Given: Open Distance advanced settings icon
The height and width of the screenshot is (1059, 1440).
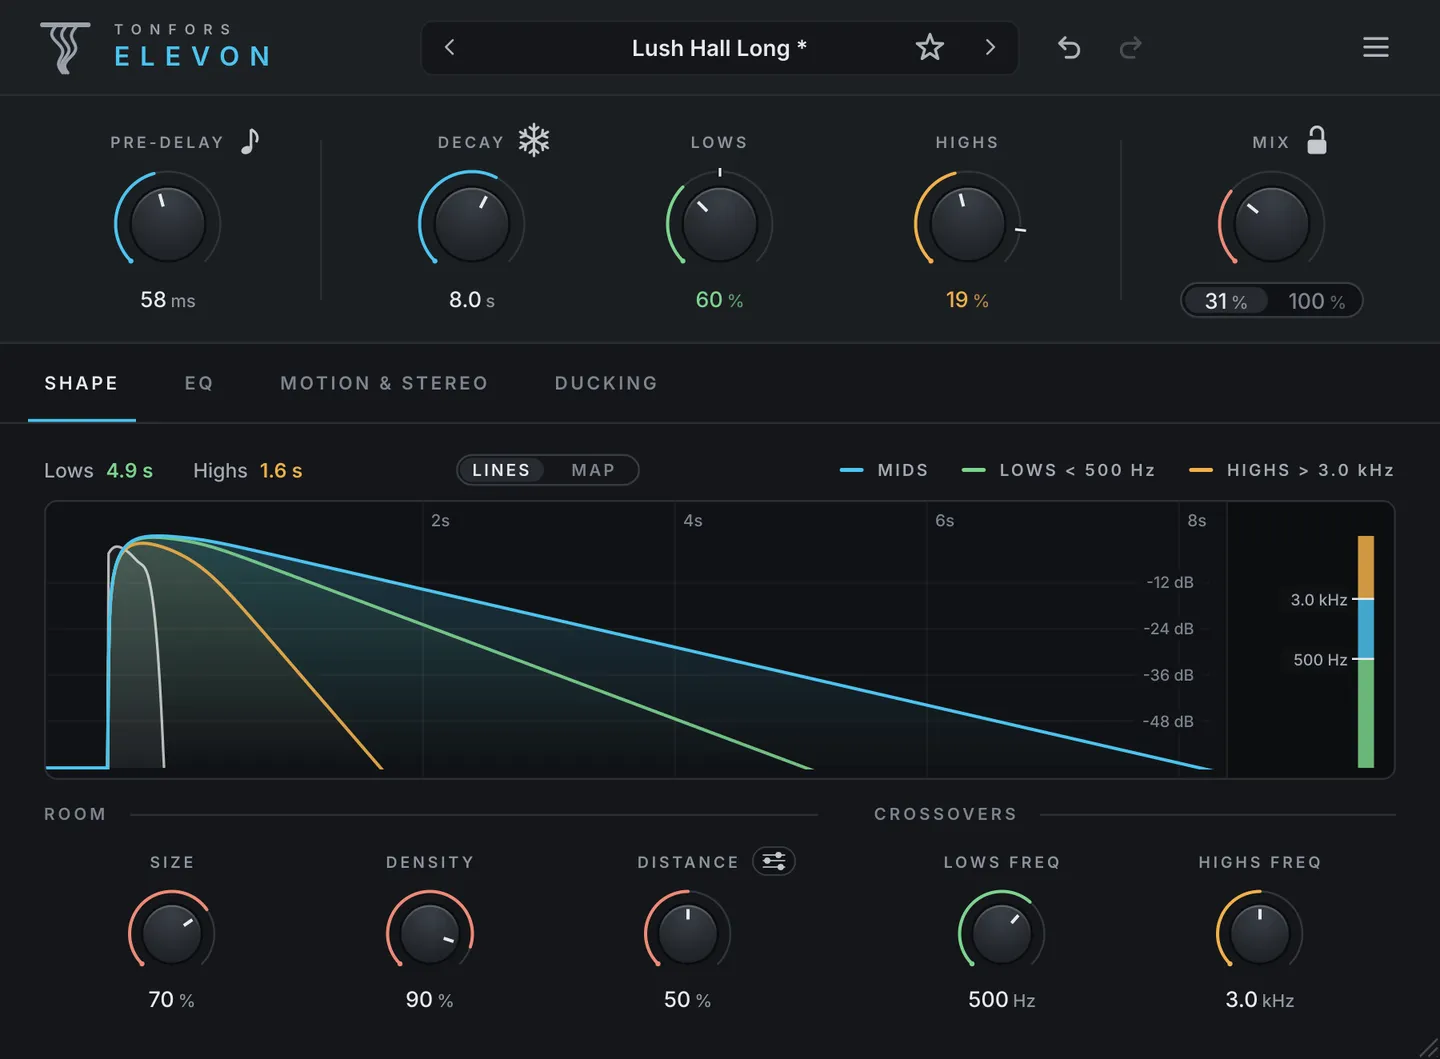Looking at the screenshot, I should point(774,861).
